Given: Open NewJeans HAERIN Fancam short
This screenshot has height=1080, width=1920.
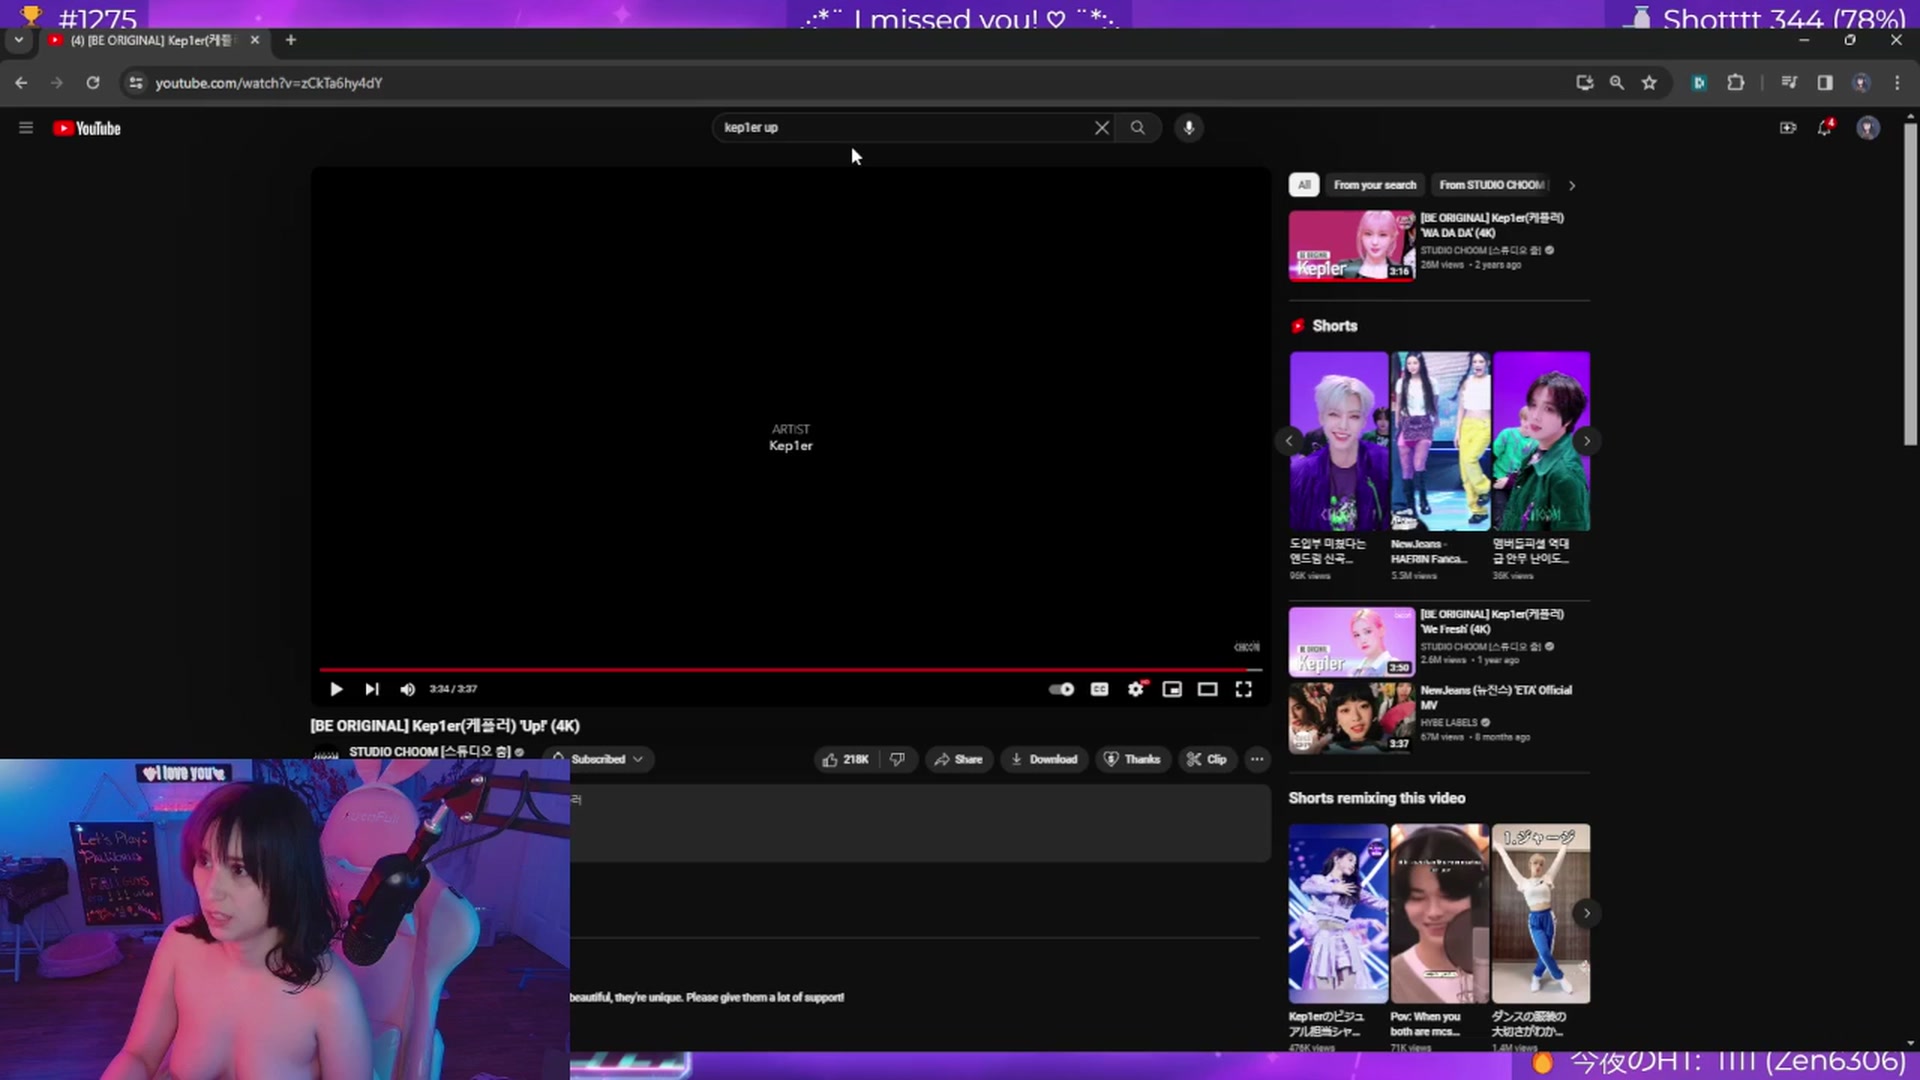Looking at the screenshot, I should pyautogui.click(x=1440, y=441).
